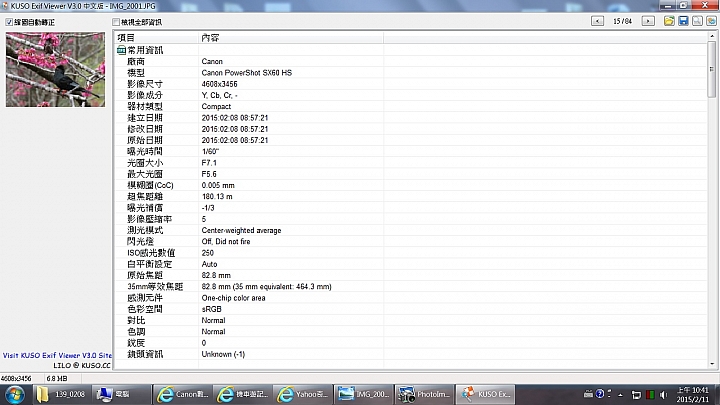720x405 pixels.
Task: Open the Visit KUSO Exif Viewer V3.0 Site link
Action: click(x=57, y=355)
